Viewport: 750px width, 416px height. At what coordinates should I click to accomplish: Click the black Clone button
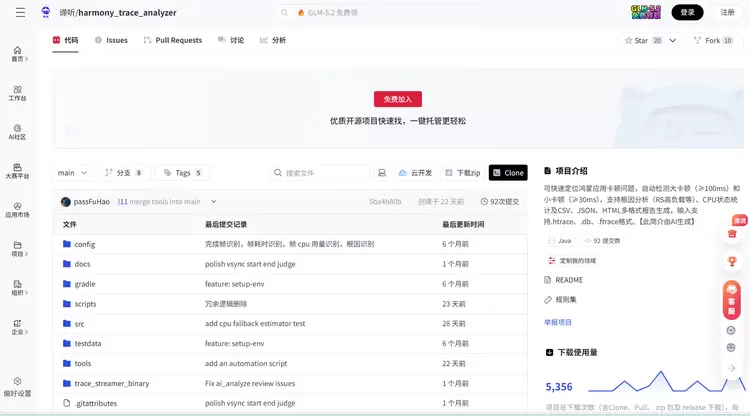click(508, 173)
